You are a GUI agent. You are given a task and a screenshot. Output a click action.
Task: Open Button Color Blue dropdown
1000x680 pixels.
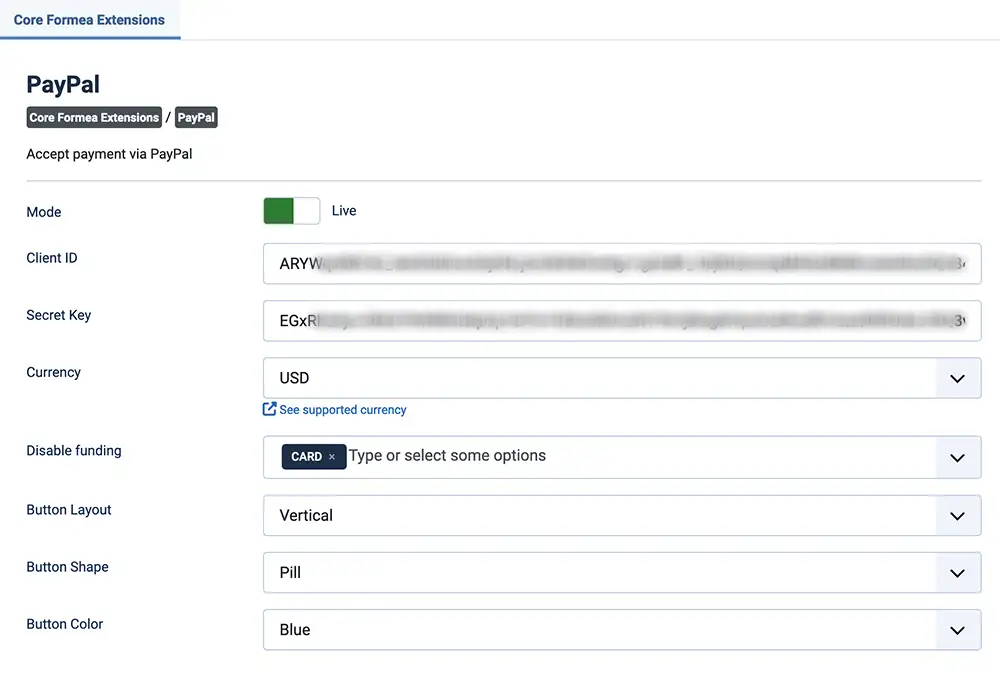(622, 630)
